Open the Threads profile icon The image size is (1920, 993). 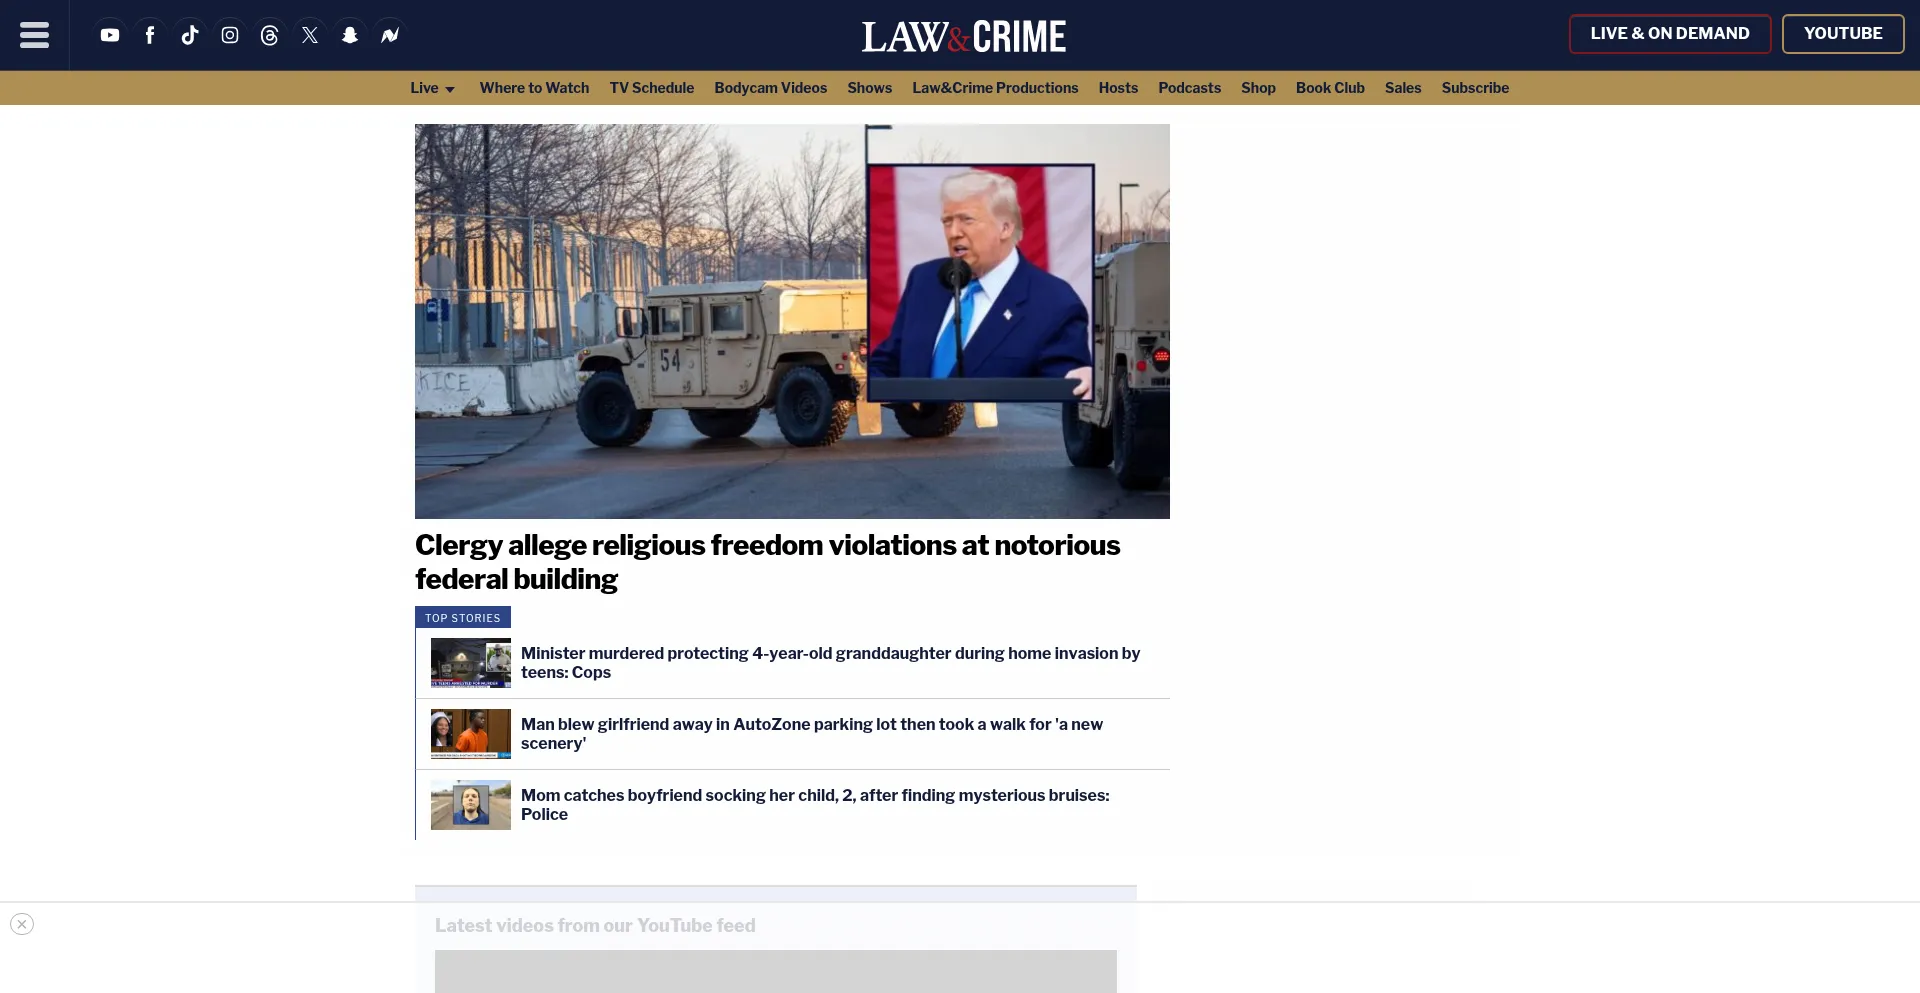[270, 35]
